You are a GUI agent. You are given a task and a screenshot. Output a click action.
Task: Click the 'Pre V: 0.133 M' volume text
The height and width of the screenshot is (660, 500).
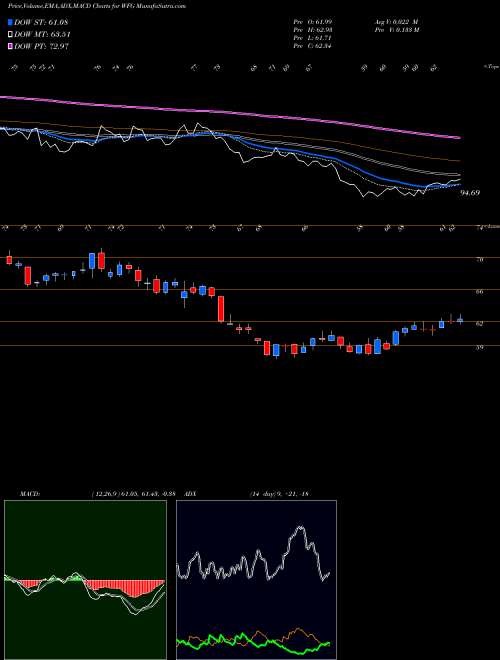tap(397, 30)
